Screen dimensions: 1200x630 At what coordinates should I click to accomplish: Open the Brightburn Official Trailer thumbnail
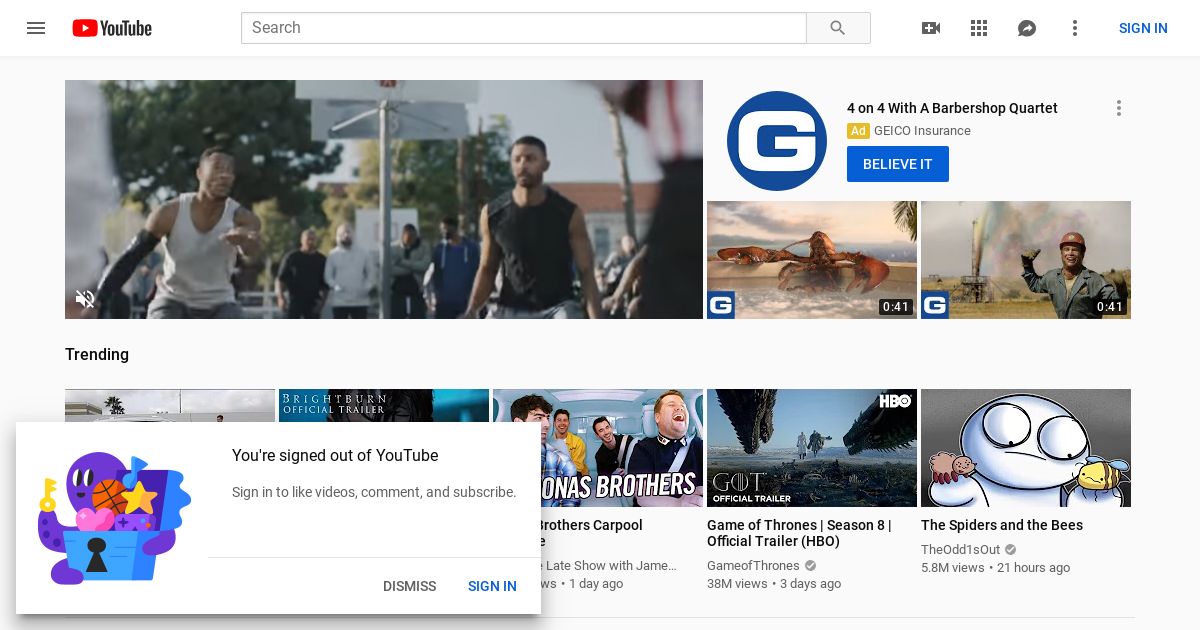tap(384, 405)
